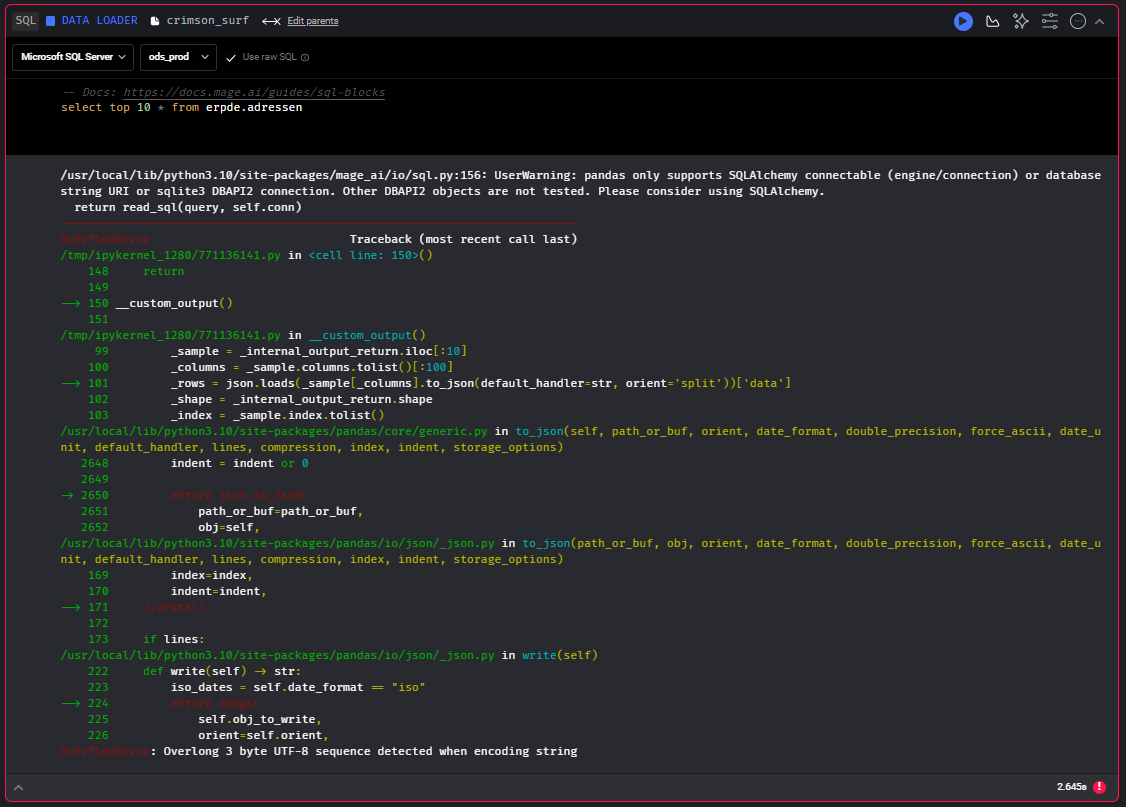This screenshot has height=807, width=1126.
Task: Click the red error indicator beside execution time
Action: click(x=1099, y=787)
